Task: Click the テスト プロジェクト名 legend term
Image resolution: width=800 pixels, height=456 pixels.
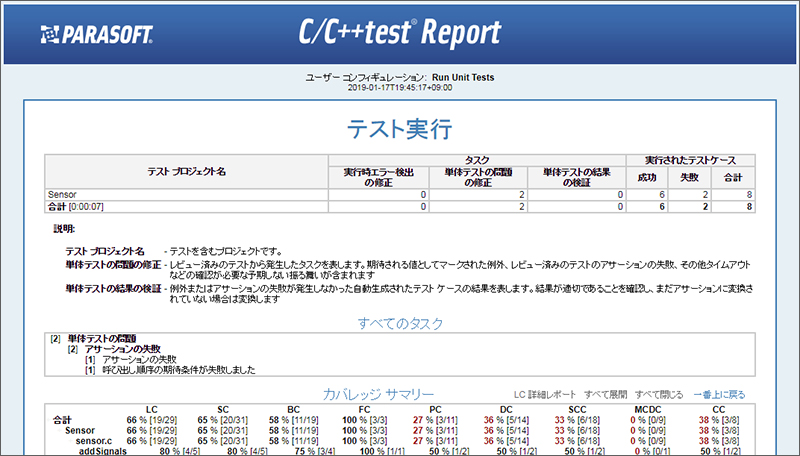Action: point(105,251)
